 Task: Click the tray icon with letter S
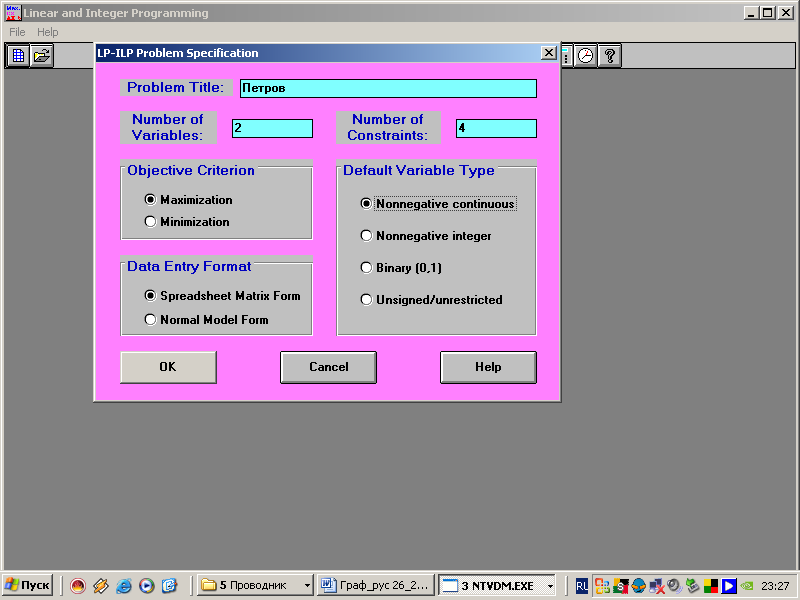tap(620, 586)
